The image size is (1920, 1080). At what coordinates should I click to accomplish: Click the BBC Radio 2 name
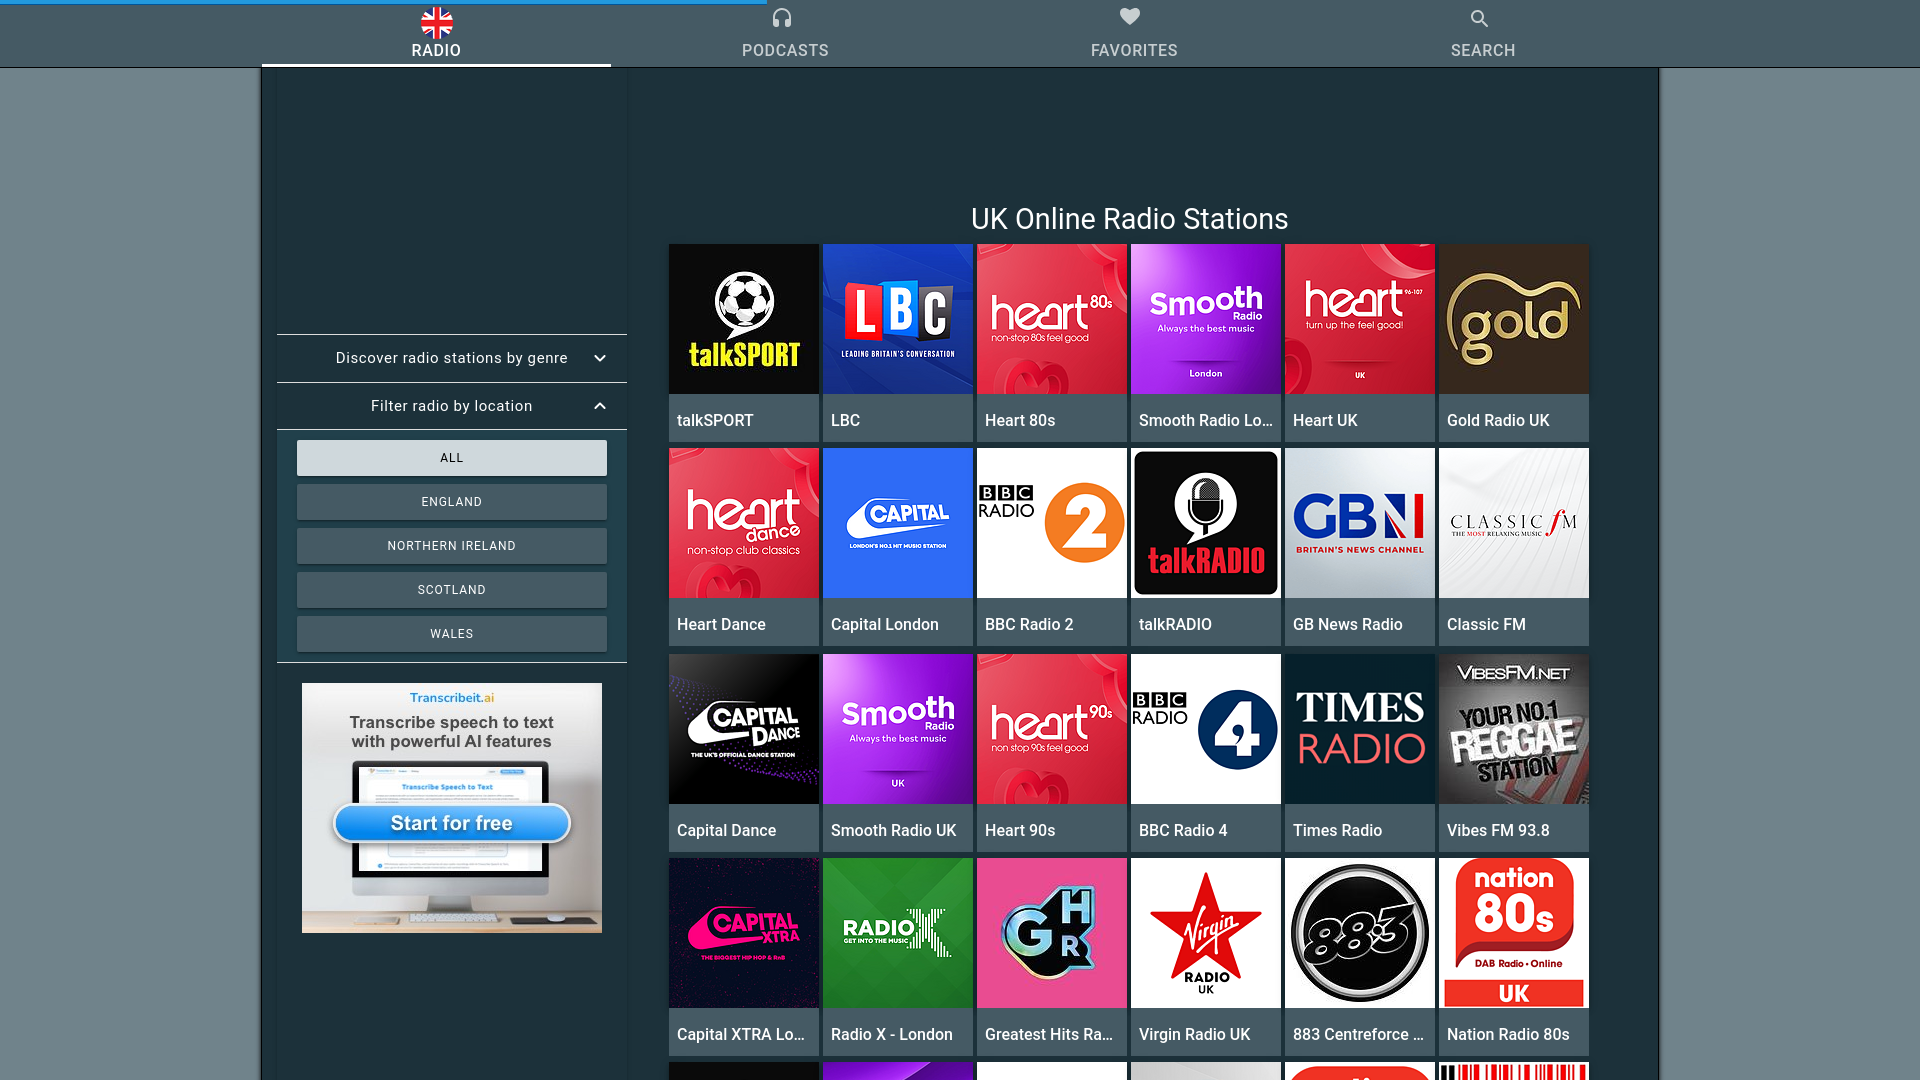pos(1029,625)
